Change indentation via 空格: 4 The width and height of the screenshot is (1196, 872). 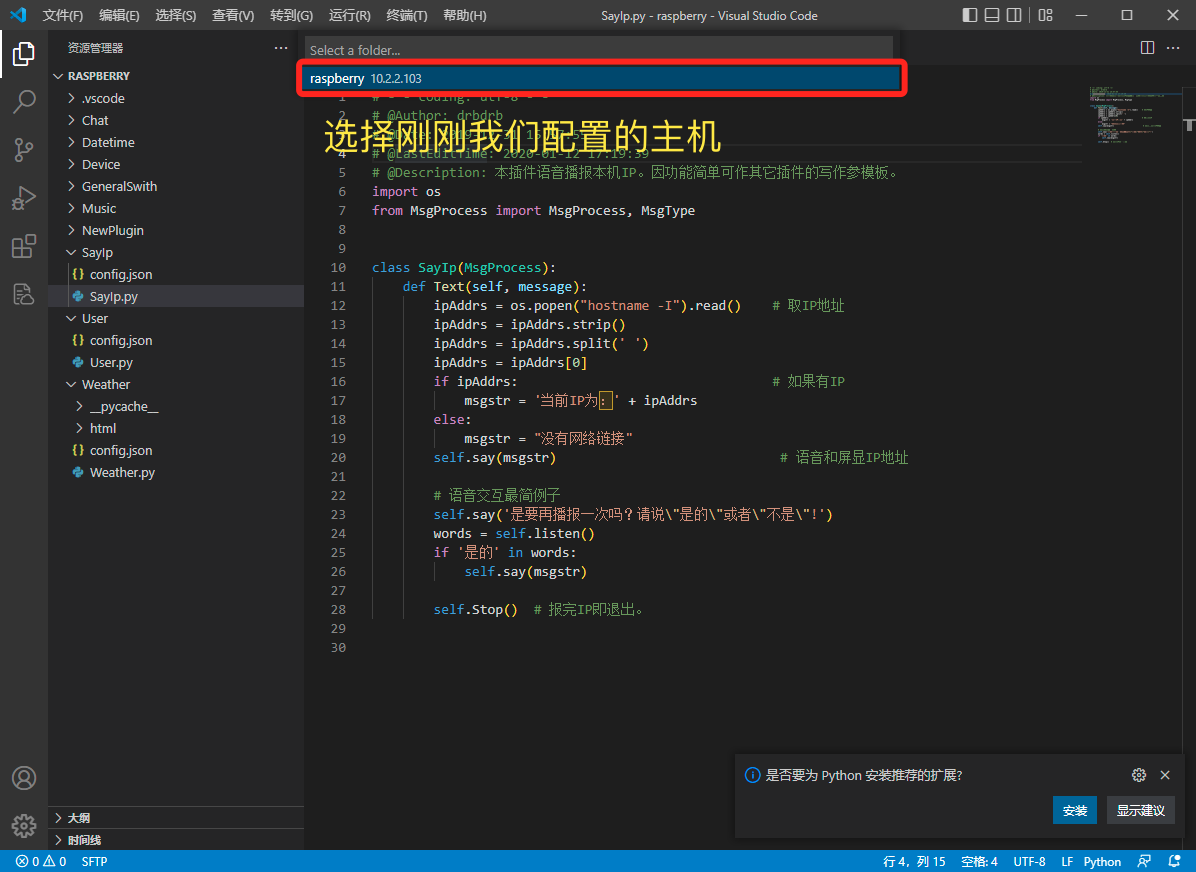[979, 861]
